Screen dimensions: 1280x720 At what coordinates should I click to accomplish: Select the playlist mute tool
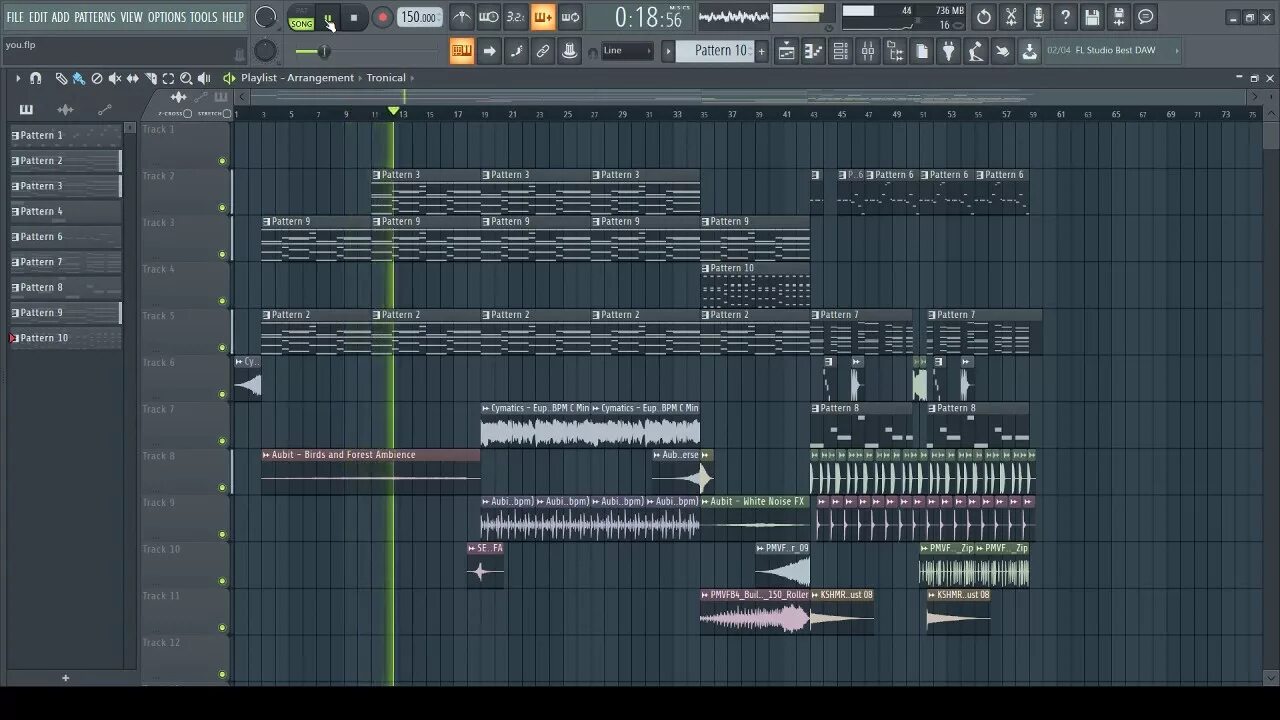(x=114, y=78)
